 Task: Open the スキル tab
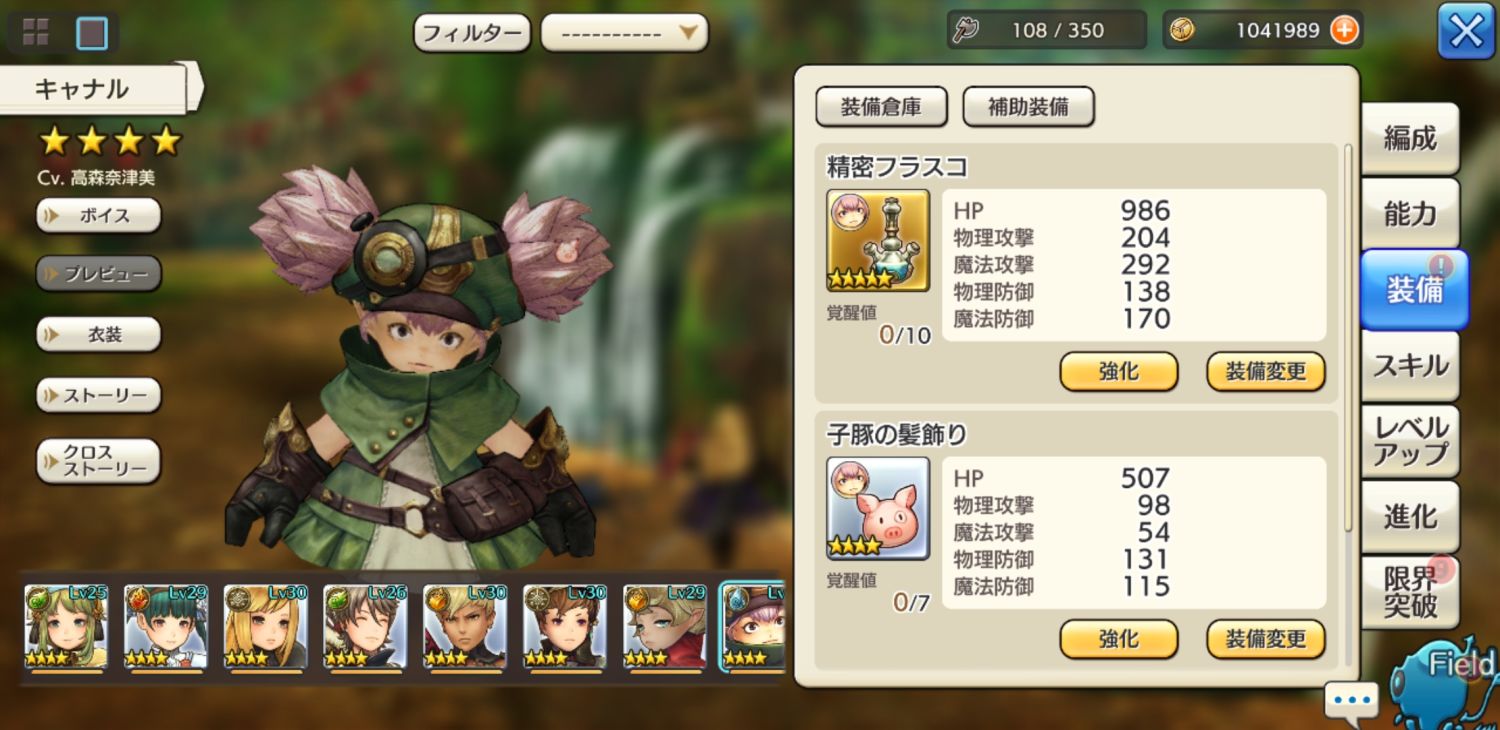click(x=1410, y=366)
